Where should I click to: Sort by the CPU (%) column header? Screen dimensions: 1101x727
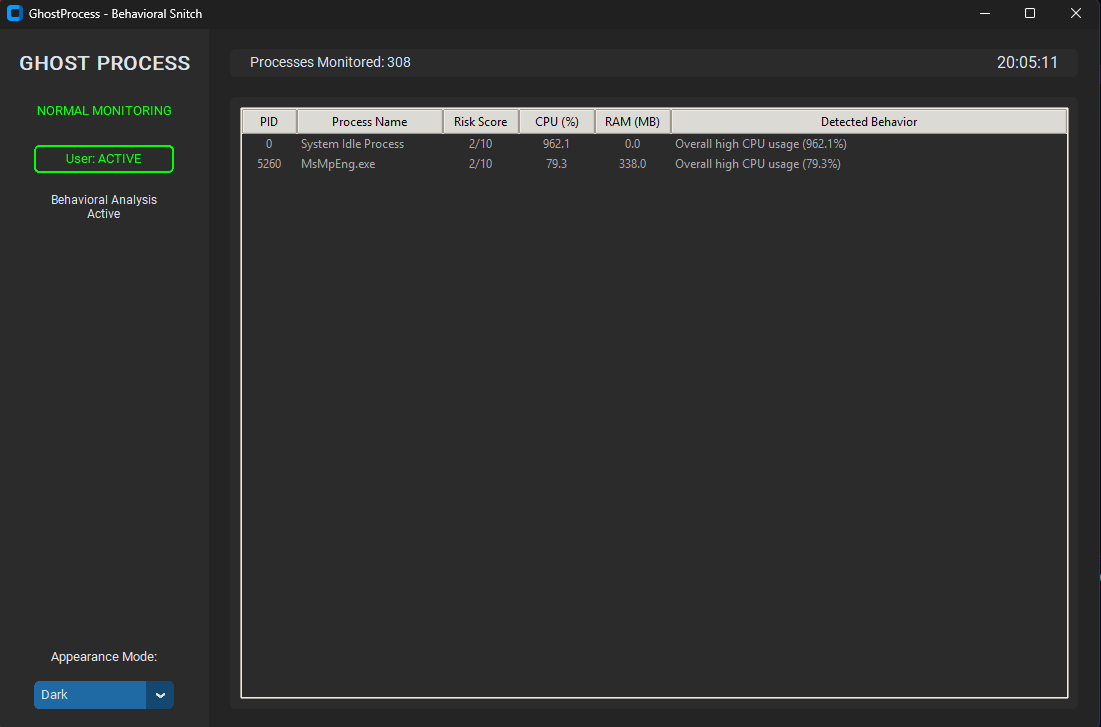pyautogui.click(x=557, y=121)
